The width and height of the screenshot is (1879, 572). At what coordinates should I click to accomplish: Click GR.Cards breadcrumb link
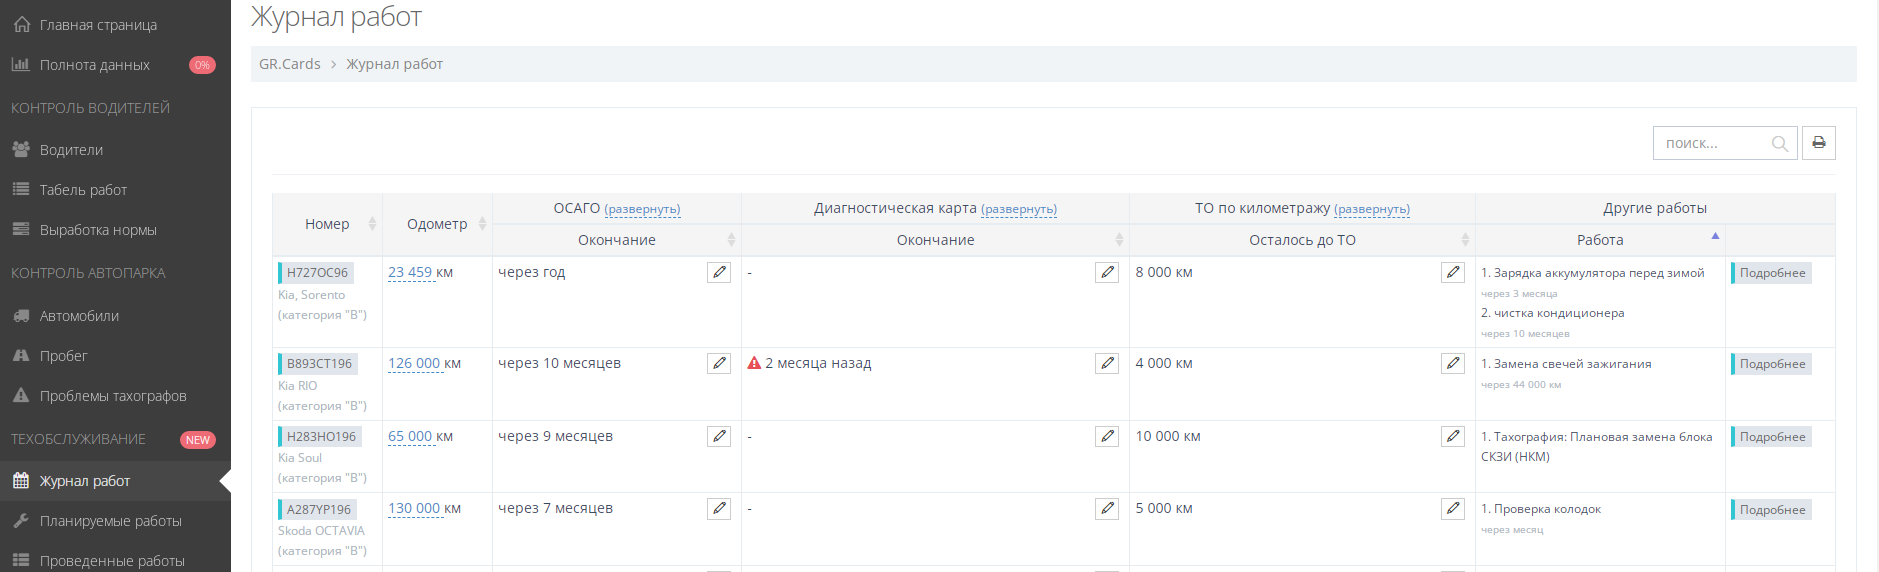pyautogui.click(x=290, y=64)
